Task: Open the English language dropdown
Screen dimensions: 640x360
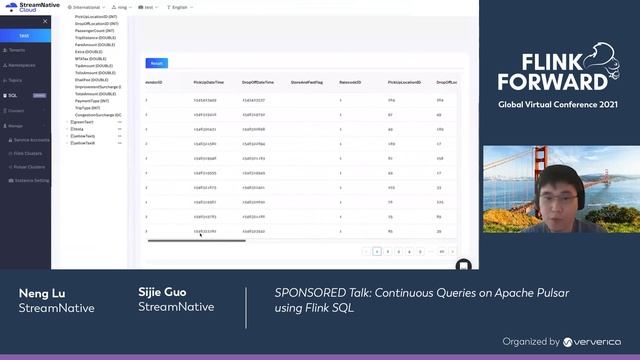Action: (x=180, y=7)
